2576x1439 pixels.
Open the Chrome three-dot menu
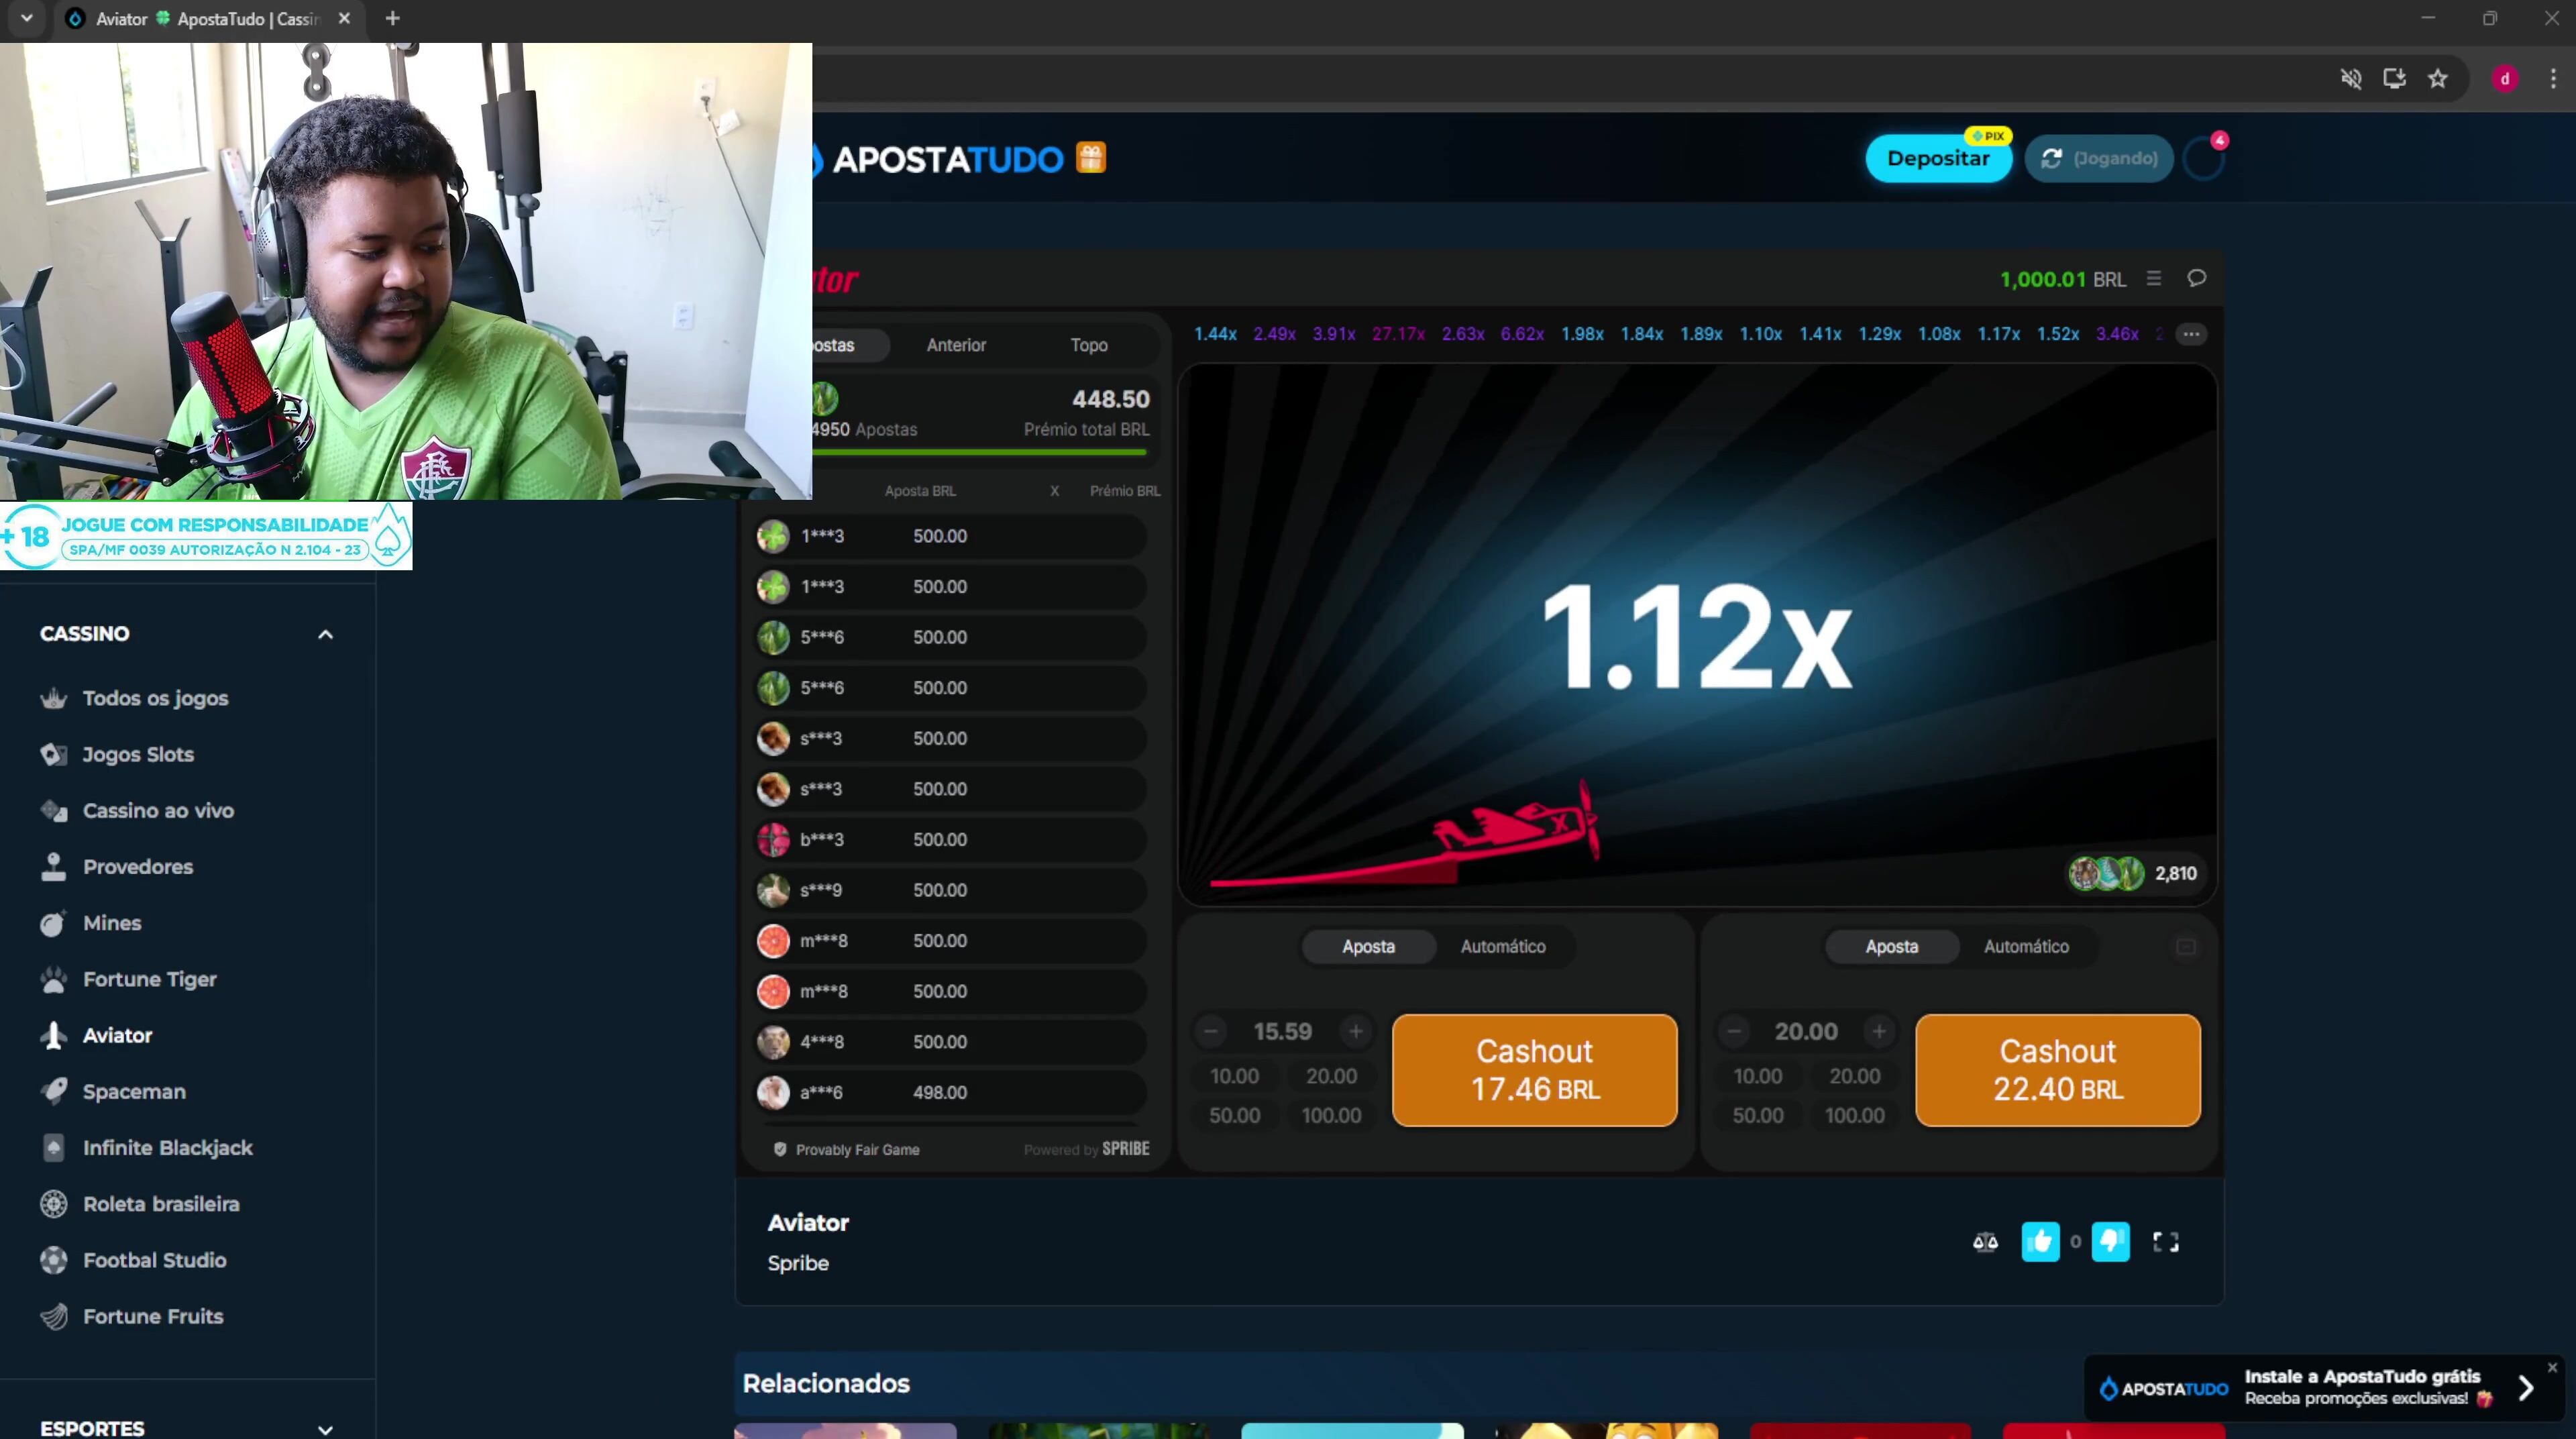pyautogui.click(x=2553, y=78)
